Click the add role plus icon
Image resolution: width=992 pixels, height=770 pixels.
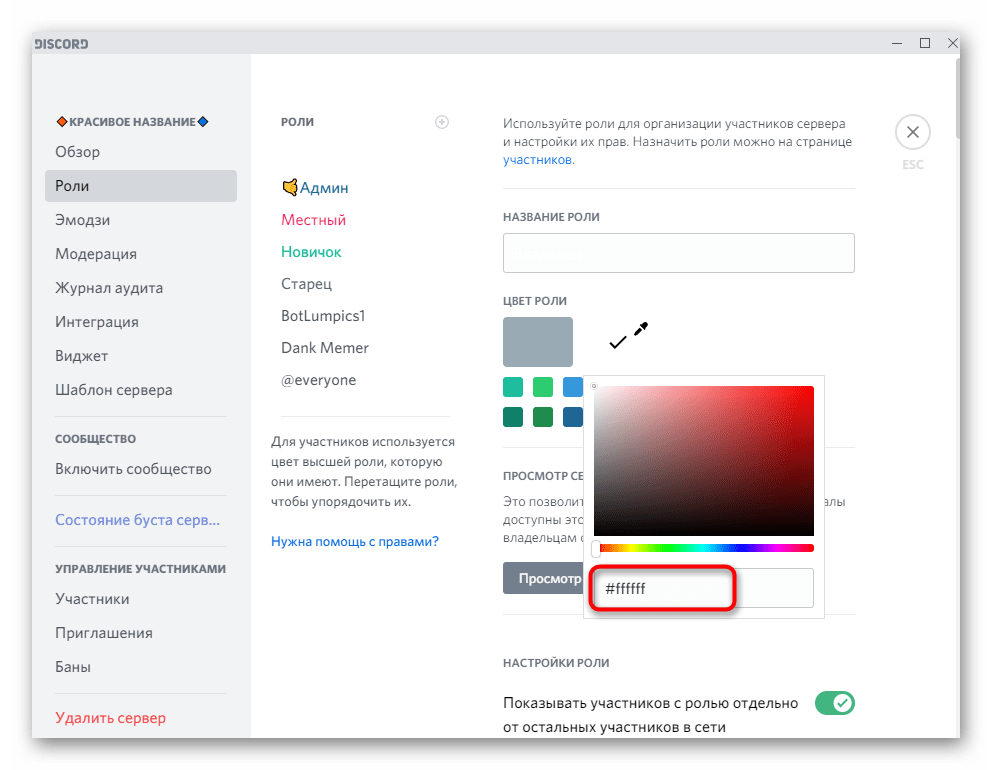click(442, 122)
